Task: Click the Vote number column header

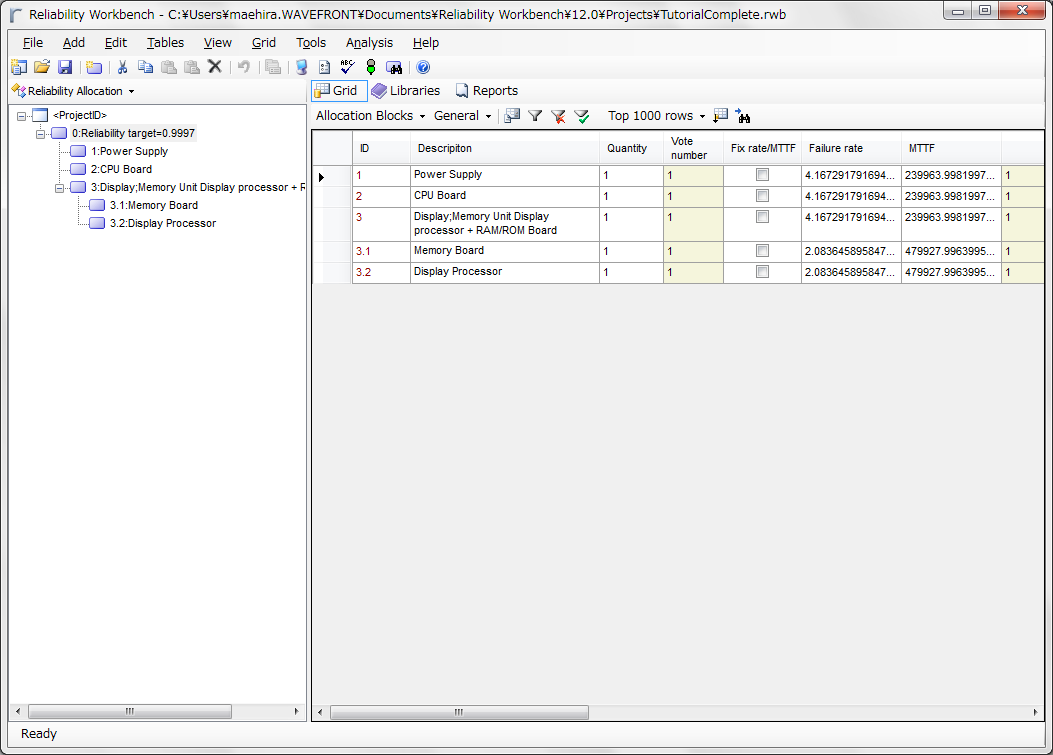Action: point(693,148)
